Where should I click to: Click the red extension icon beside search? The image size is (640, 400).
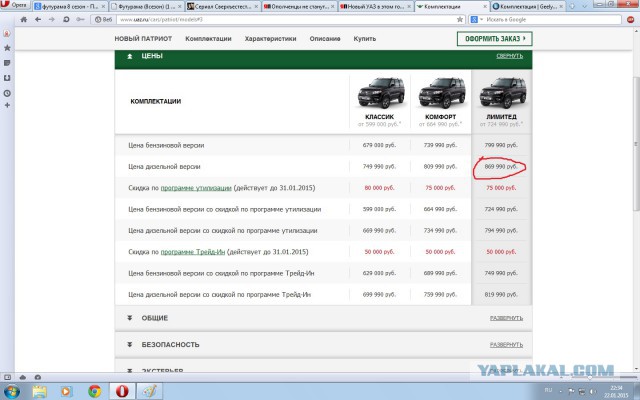click(631, 20)
